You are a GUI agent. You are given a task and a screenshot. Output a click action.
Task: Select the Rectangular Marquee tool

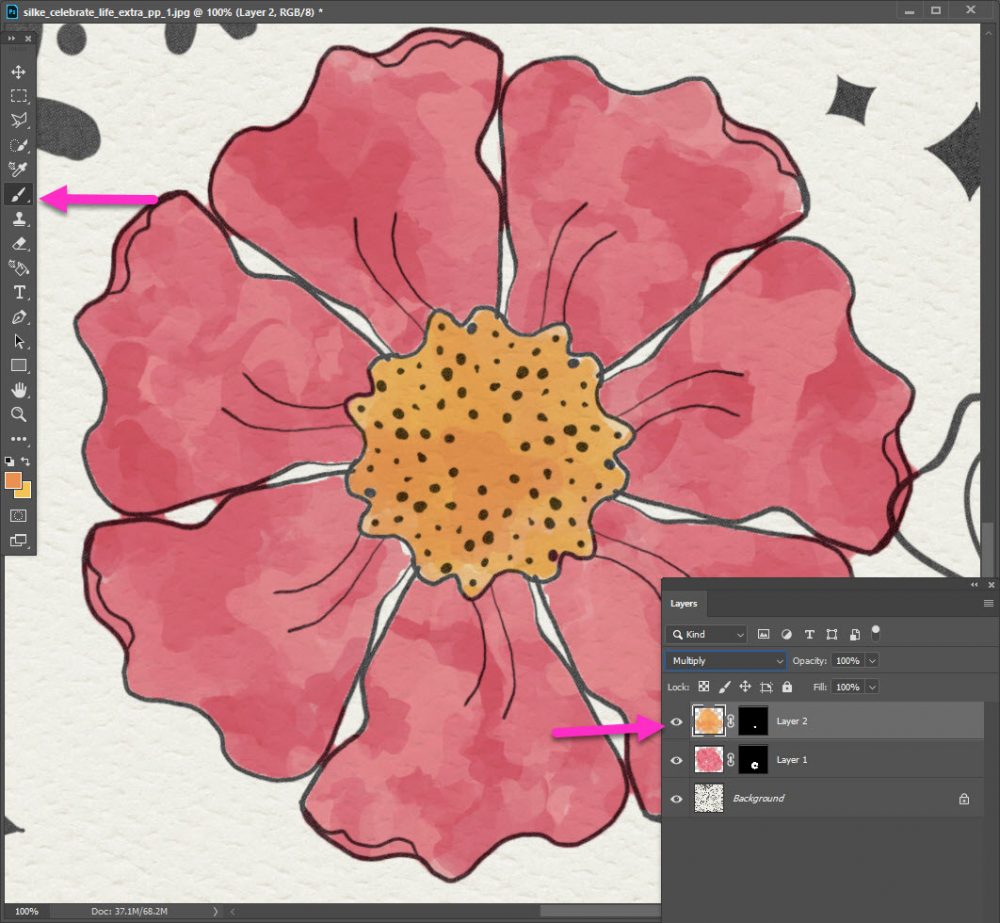click(x=19, y=96)
